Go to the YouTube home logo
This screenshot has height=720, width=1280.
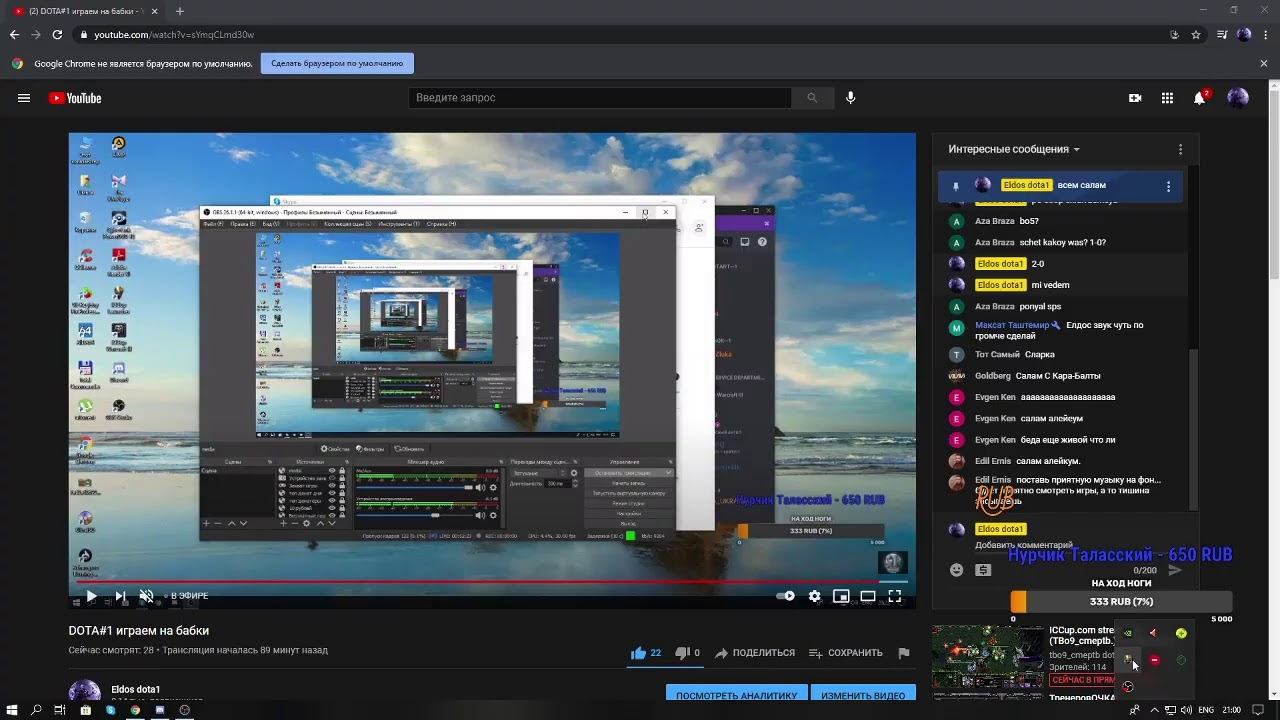click(x=75, y=98)
